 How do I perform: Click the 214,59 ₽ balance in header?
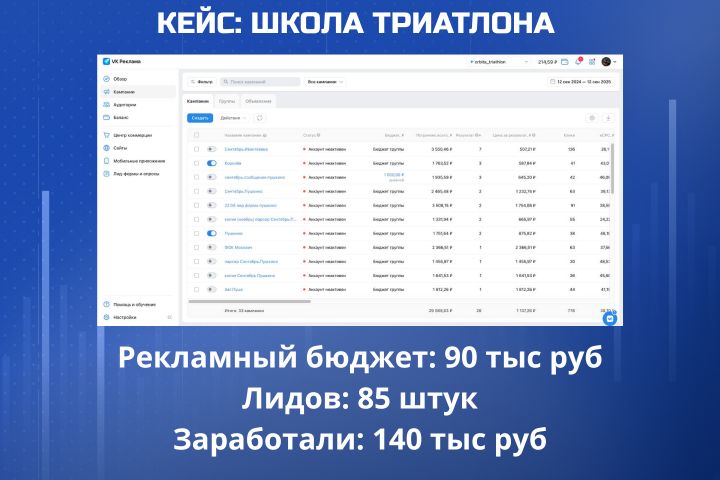pos(547,62)
